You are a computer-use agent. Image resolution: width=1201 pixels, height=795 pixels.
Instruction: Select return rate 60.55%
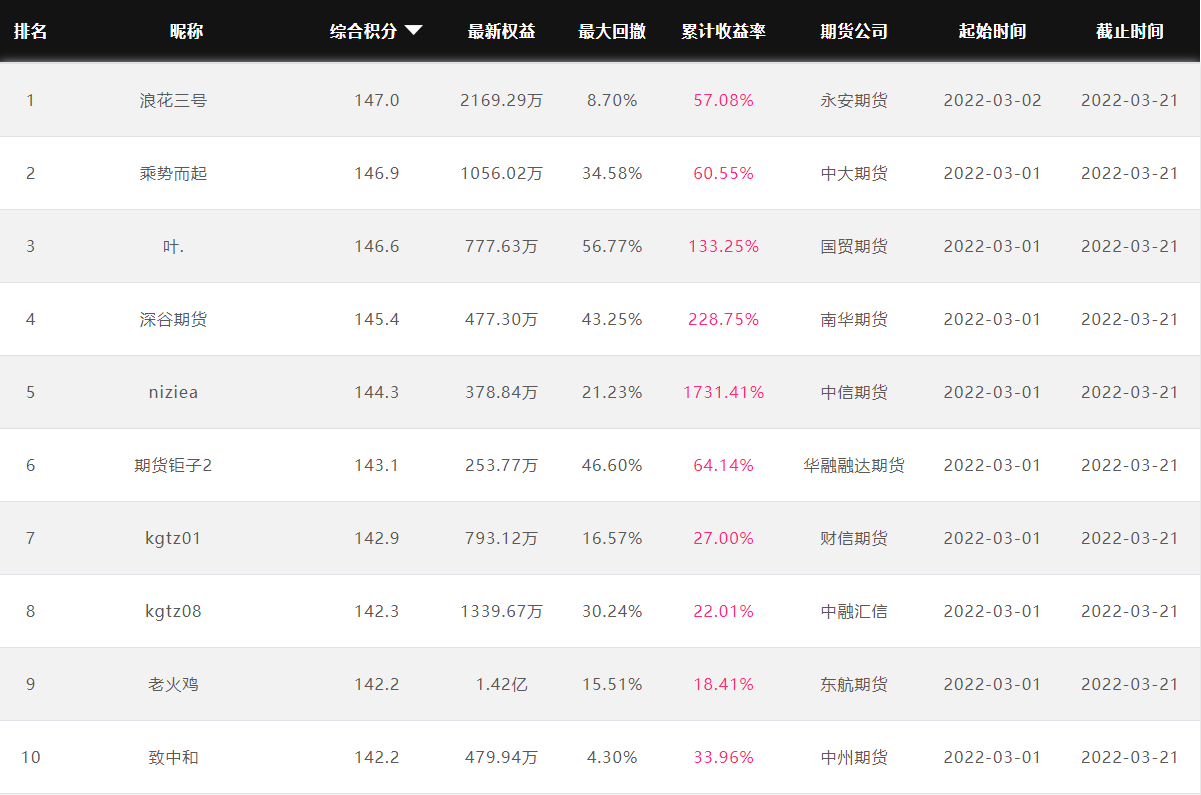pos(724,173)
